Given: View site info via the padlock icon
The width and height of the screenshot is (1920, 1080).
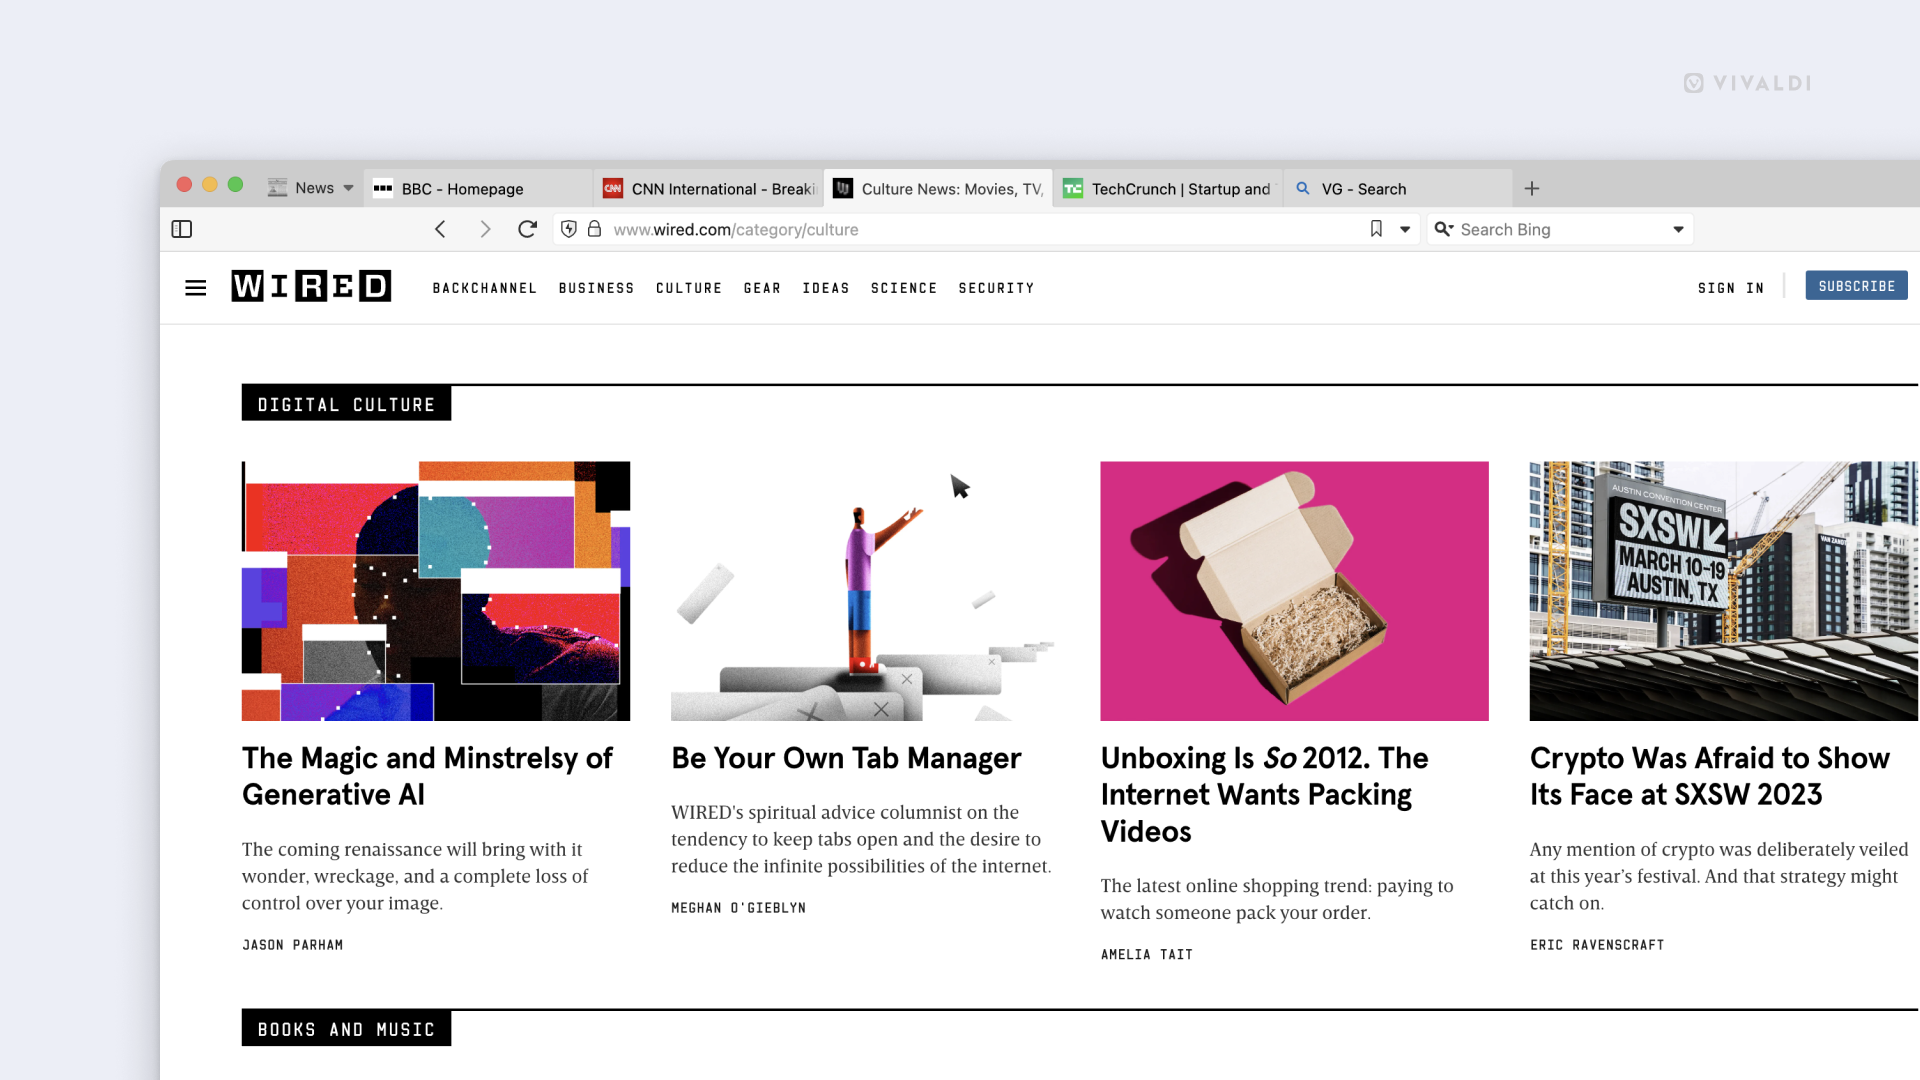Looking at the screenshot, I should (594, 229).
